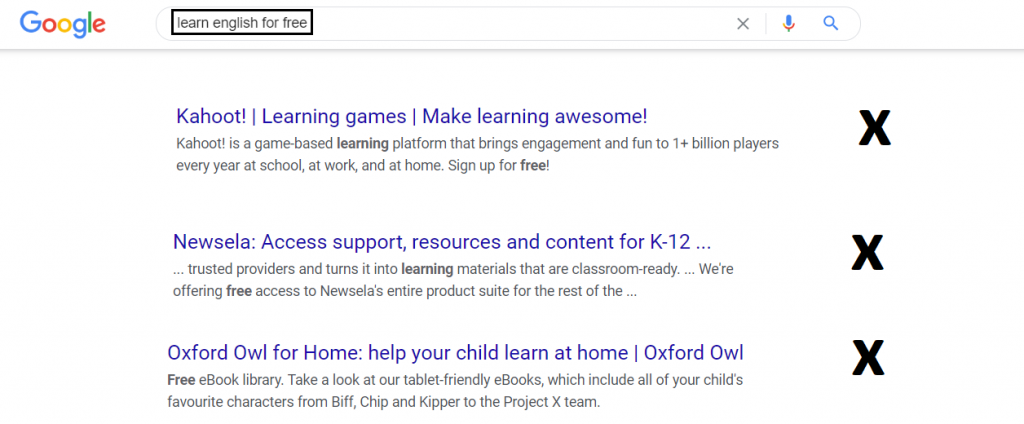Click the bold 'learning' before 'materials' in the Newsela snippet
This screenshot has height=424, width=1024.
pos(427,269)
